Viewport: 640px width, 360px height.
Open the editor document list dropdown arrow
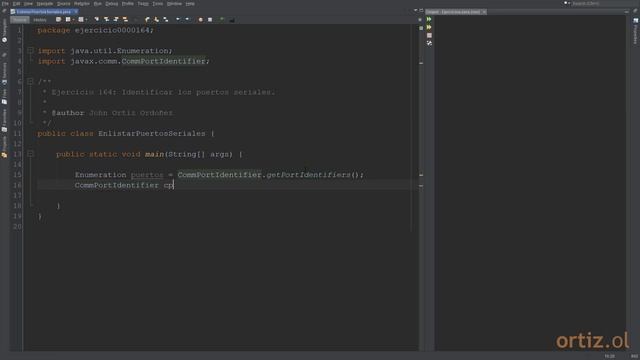[x=416, y=11]
